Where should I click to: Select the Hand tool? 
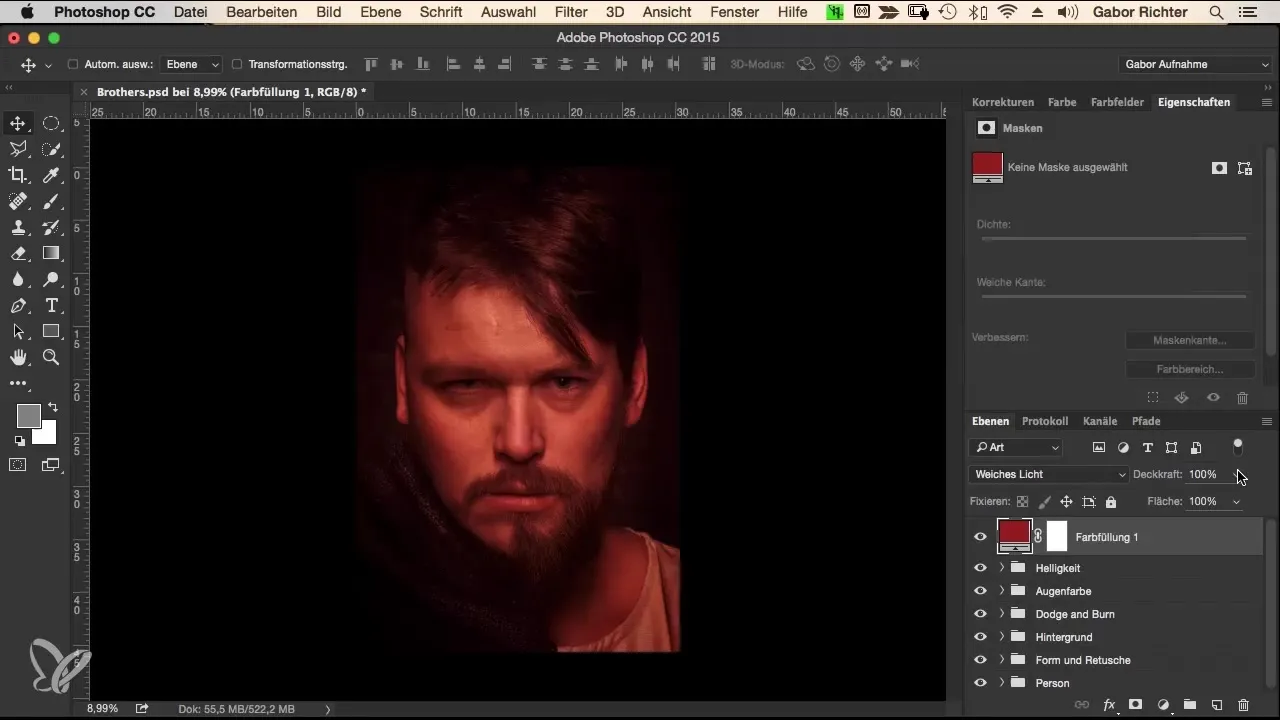coord(18,358)
